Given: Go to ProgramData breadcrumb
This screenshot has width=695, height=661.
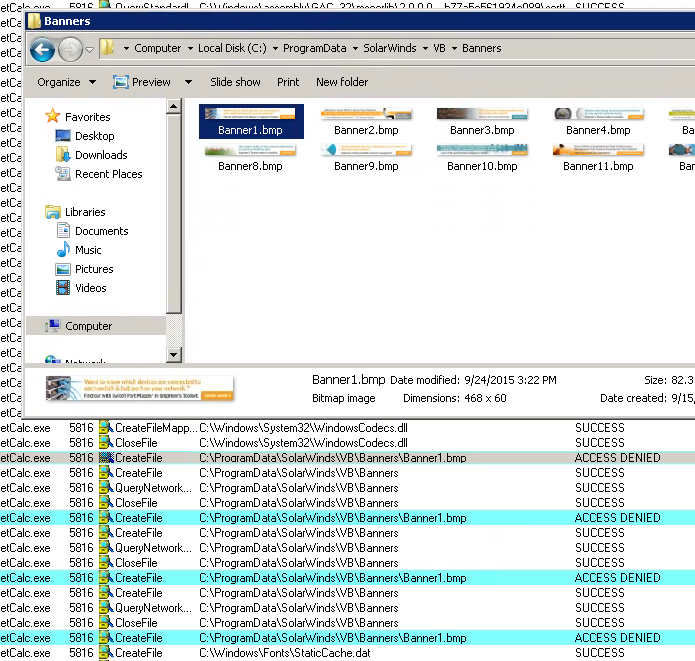Looking at the screenshot, I should click(x=315, y=48).
